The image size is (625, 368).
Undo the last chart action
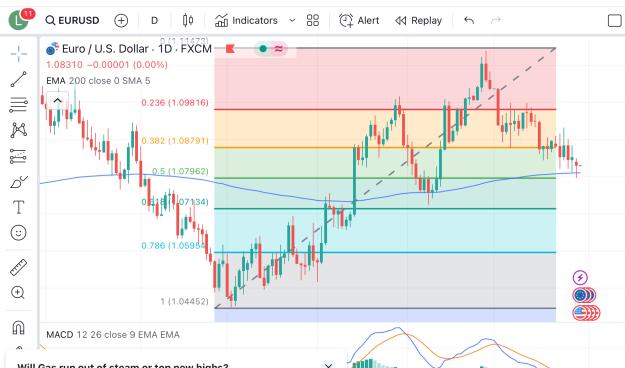point(469,20)
